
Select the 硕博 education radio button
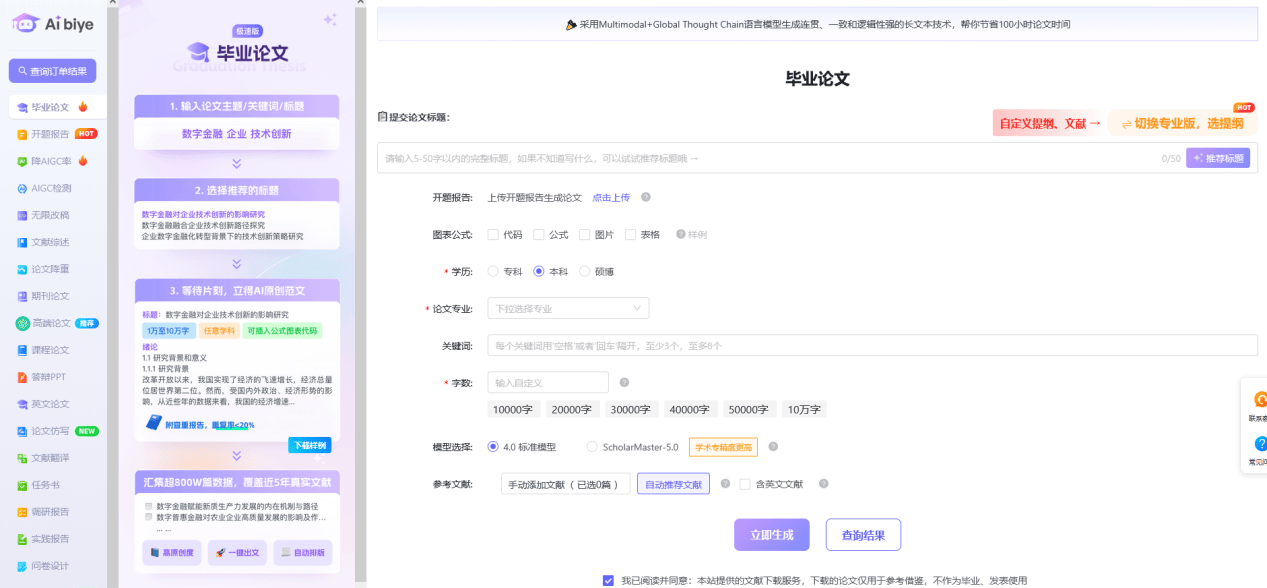[x=585, y=271]
